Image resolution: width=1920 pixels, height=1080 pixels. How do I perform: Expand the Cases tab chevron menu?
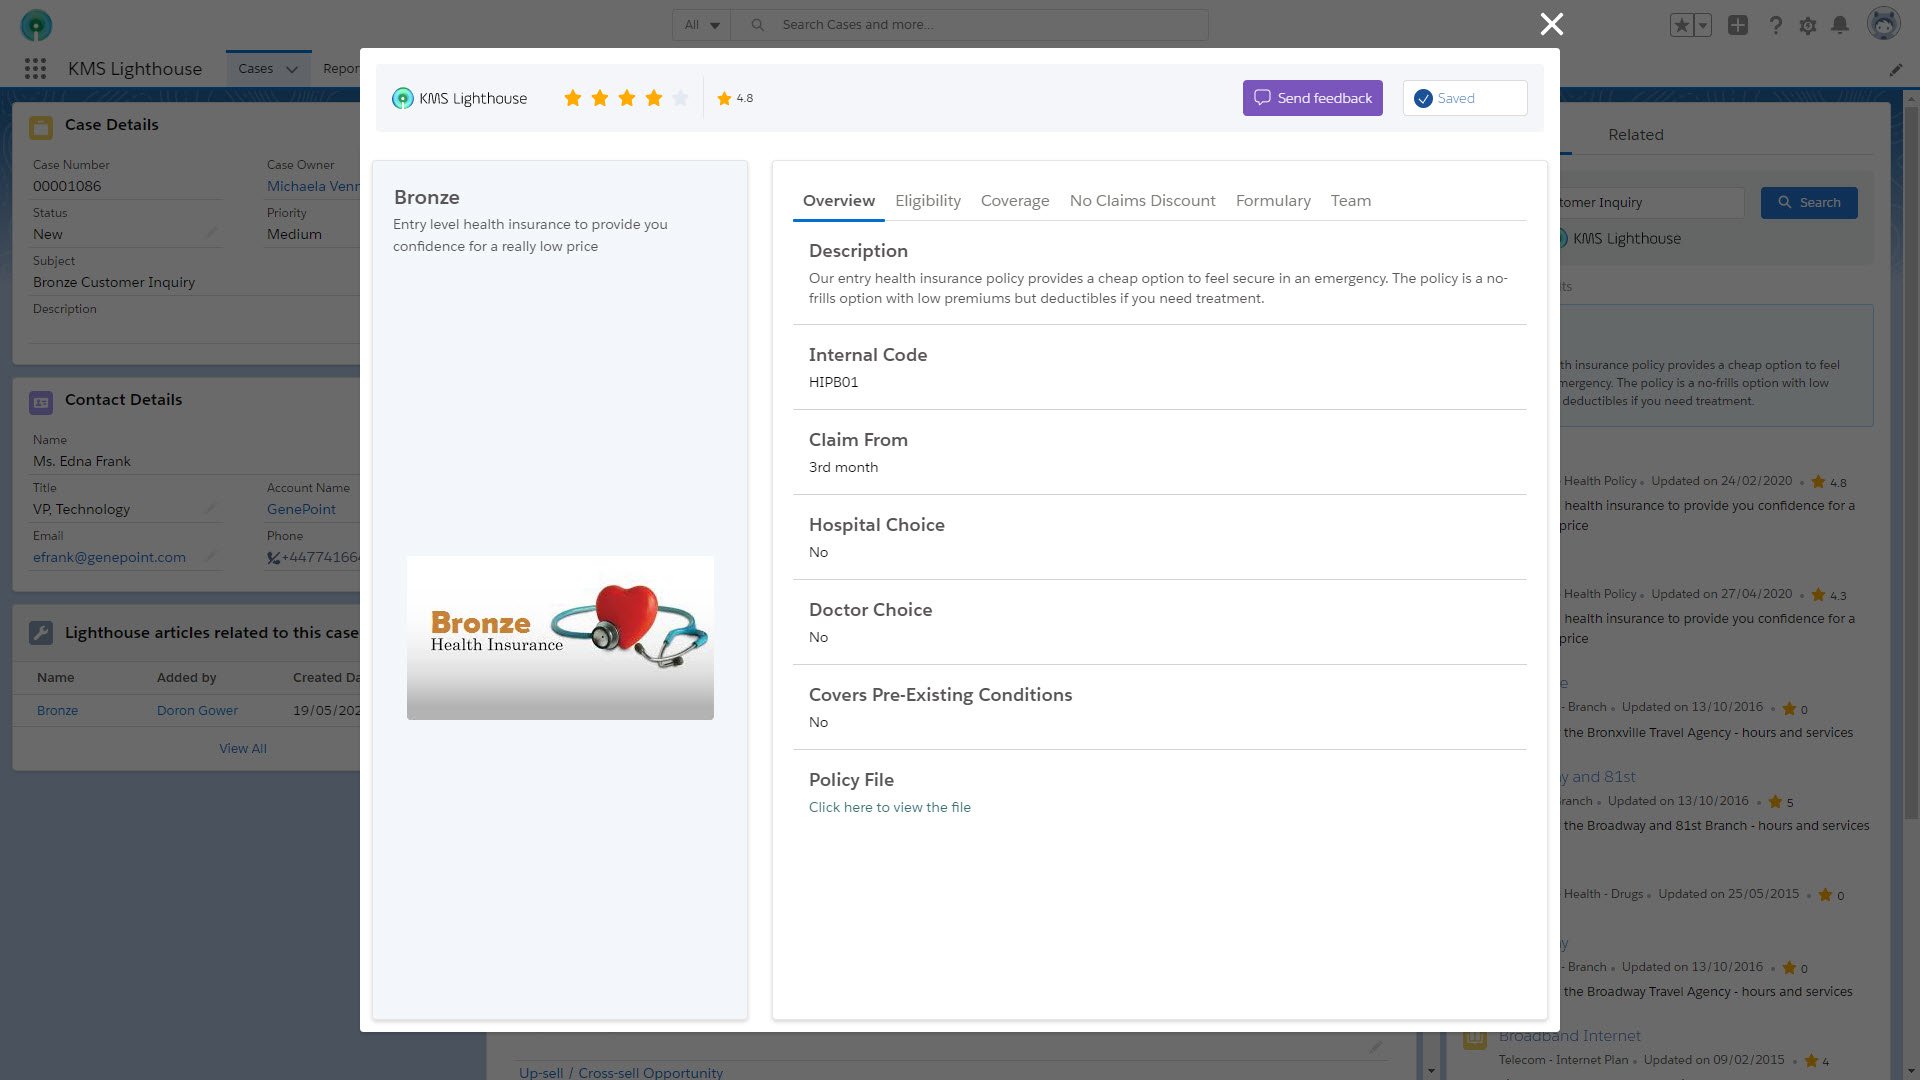292,69
